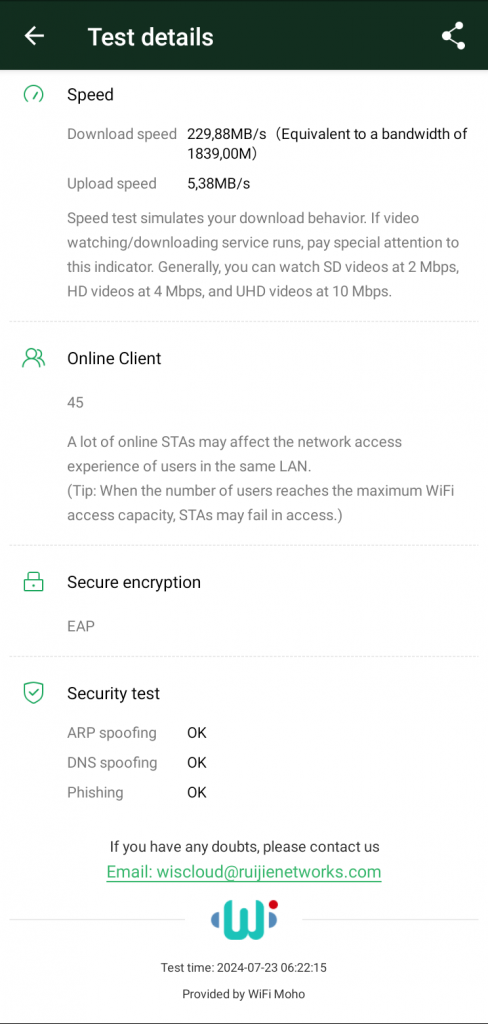Tap the DNS spoofing OK result
The width and height of the screenshot is (488, 1024).
click(197, 763)
